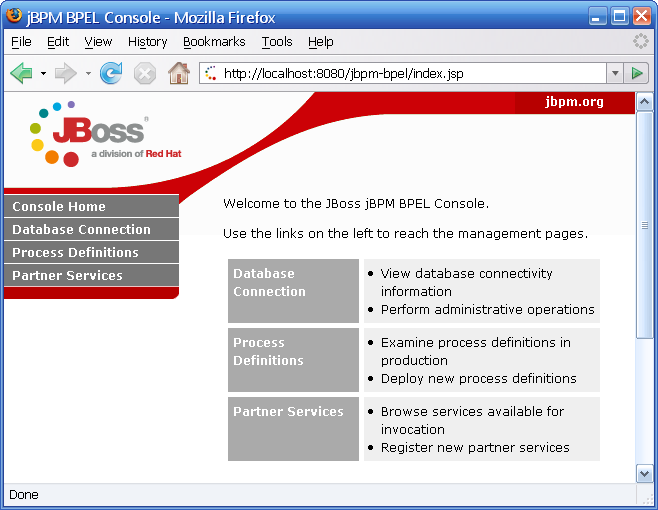Open the Back history dropdown arrow
Image resolution: width=658 pixels, height=510 pixels.
(x=43, y=73)
